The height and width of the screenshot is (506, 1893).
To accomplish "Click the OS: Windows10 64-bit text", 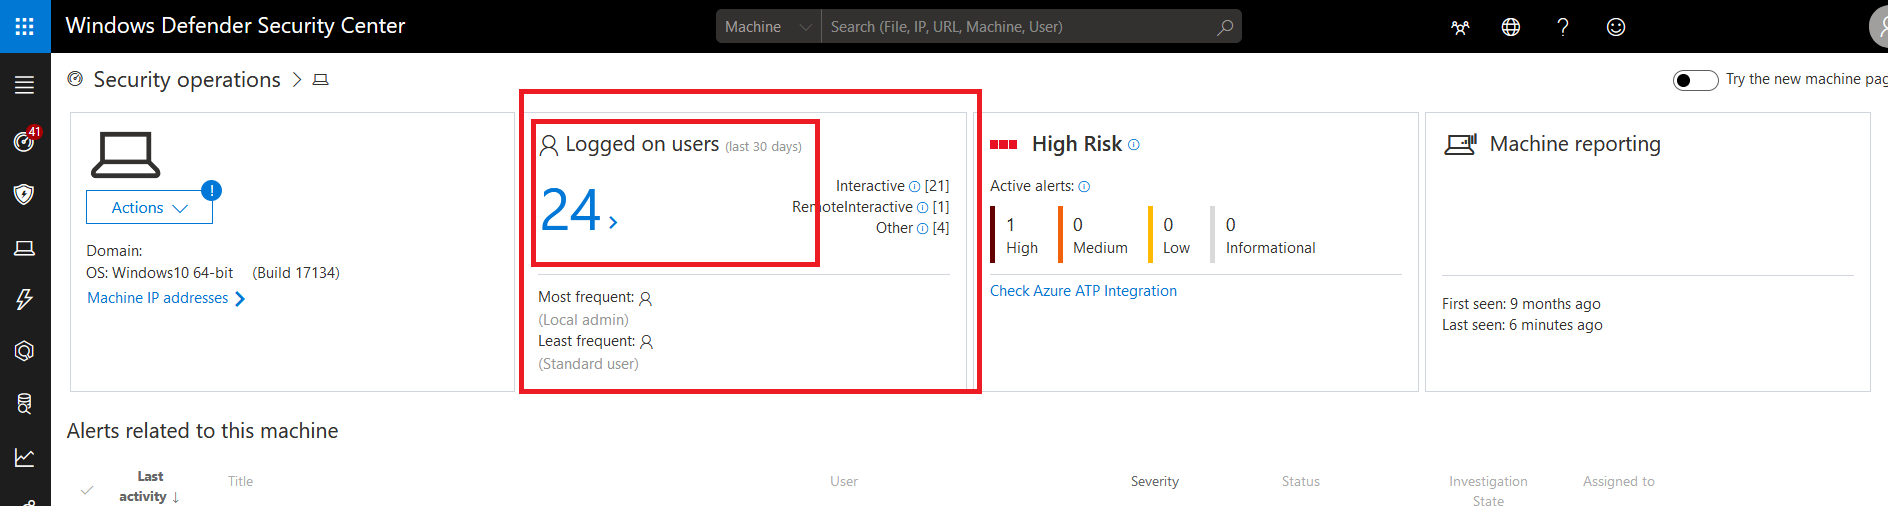I will (x=160, y=273).
